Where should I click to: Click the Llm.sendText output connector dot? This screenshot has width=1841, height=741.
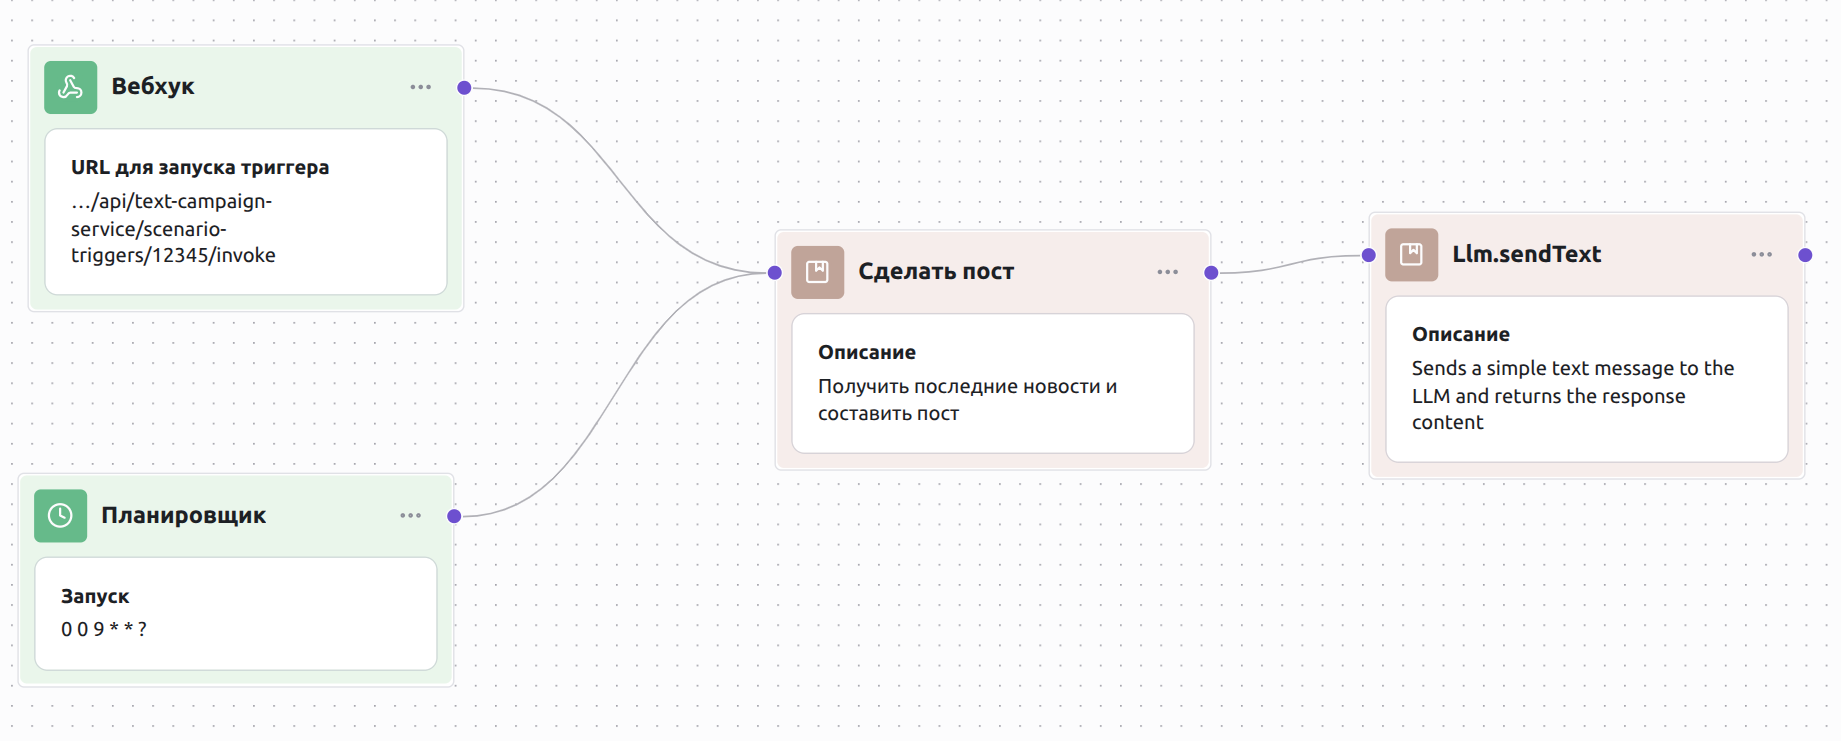[x=1805, y=255]
